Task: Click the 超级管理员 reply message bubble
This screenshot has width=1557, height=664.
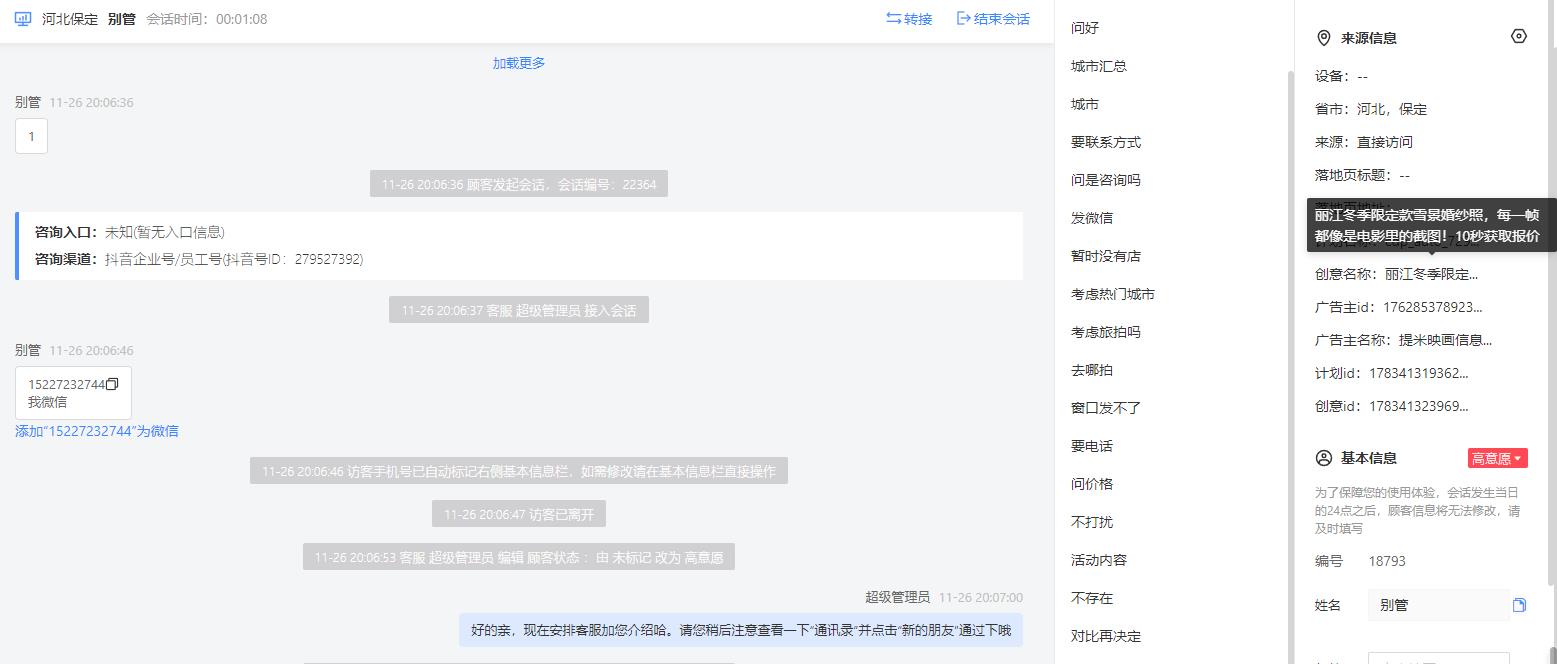Action: 741,630
